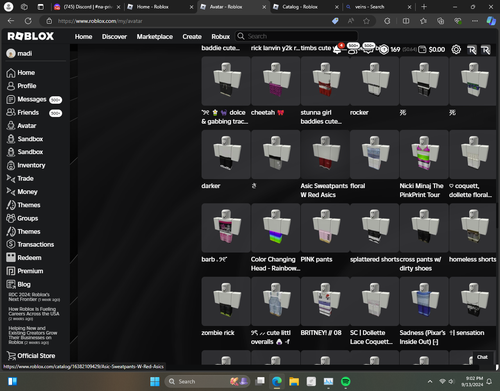
Task: Click the Roblox logo
Action: pos(31,36)
